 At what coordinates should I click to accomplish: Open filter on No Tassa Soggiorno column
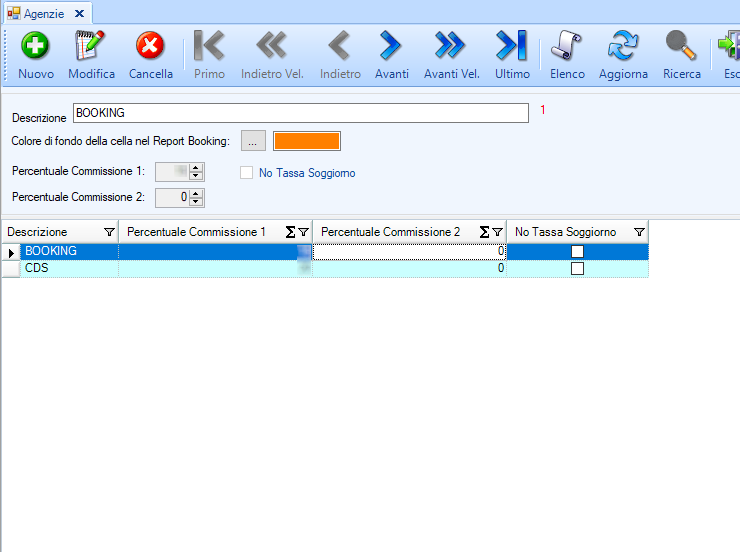click(639, 232)
